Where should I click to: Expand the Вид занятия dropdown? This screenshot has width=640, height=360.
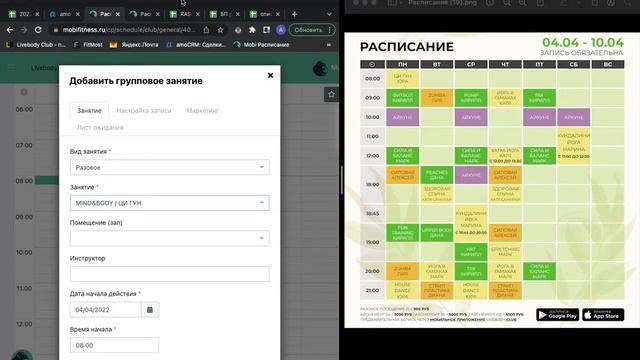click(169, 167)
